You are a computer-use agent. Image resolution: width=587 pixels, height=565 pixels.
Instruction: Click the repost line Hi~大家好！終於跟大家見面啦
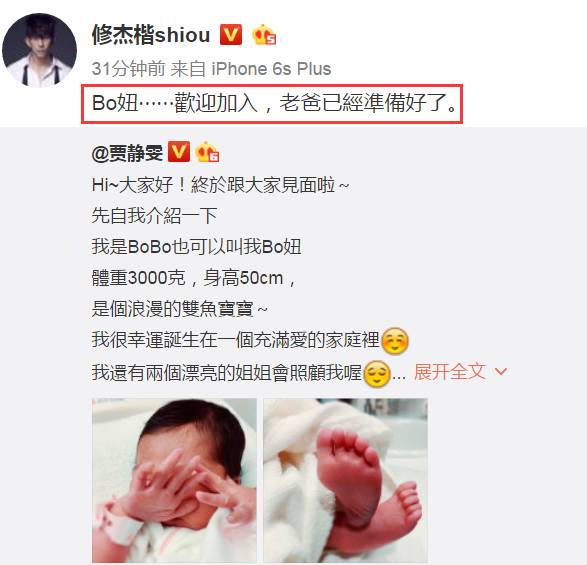220,185
